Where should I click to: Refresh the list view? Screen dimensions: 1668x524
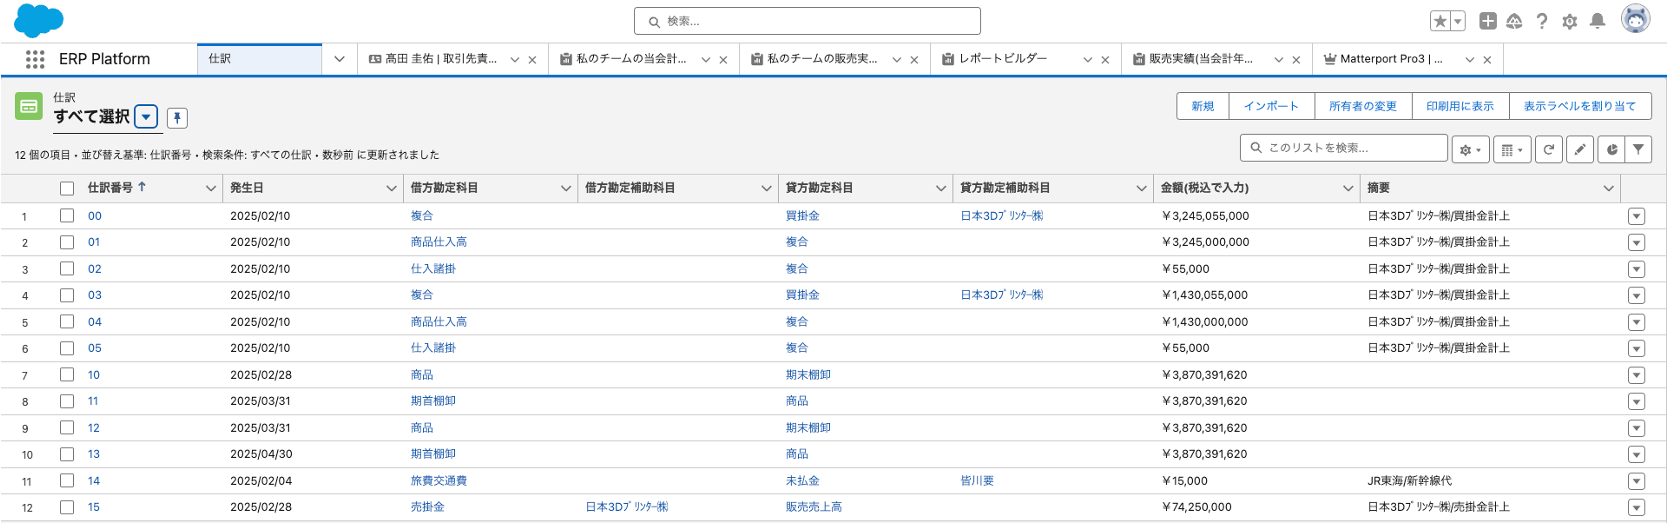pos(1549,150)
